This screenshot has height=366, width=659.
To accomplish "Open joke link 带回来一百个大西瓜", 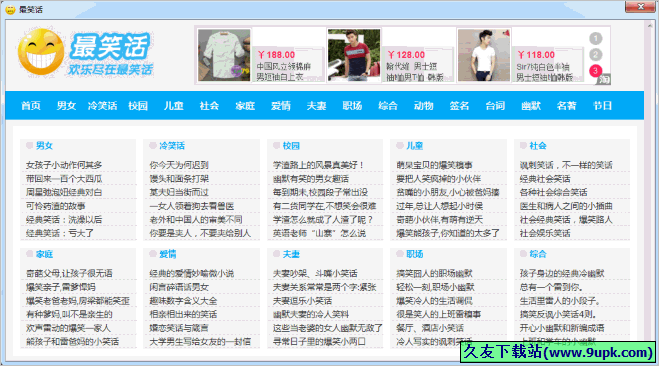I will (64, 179).
